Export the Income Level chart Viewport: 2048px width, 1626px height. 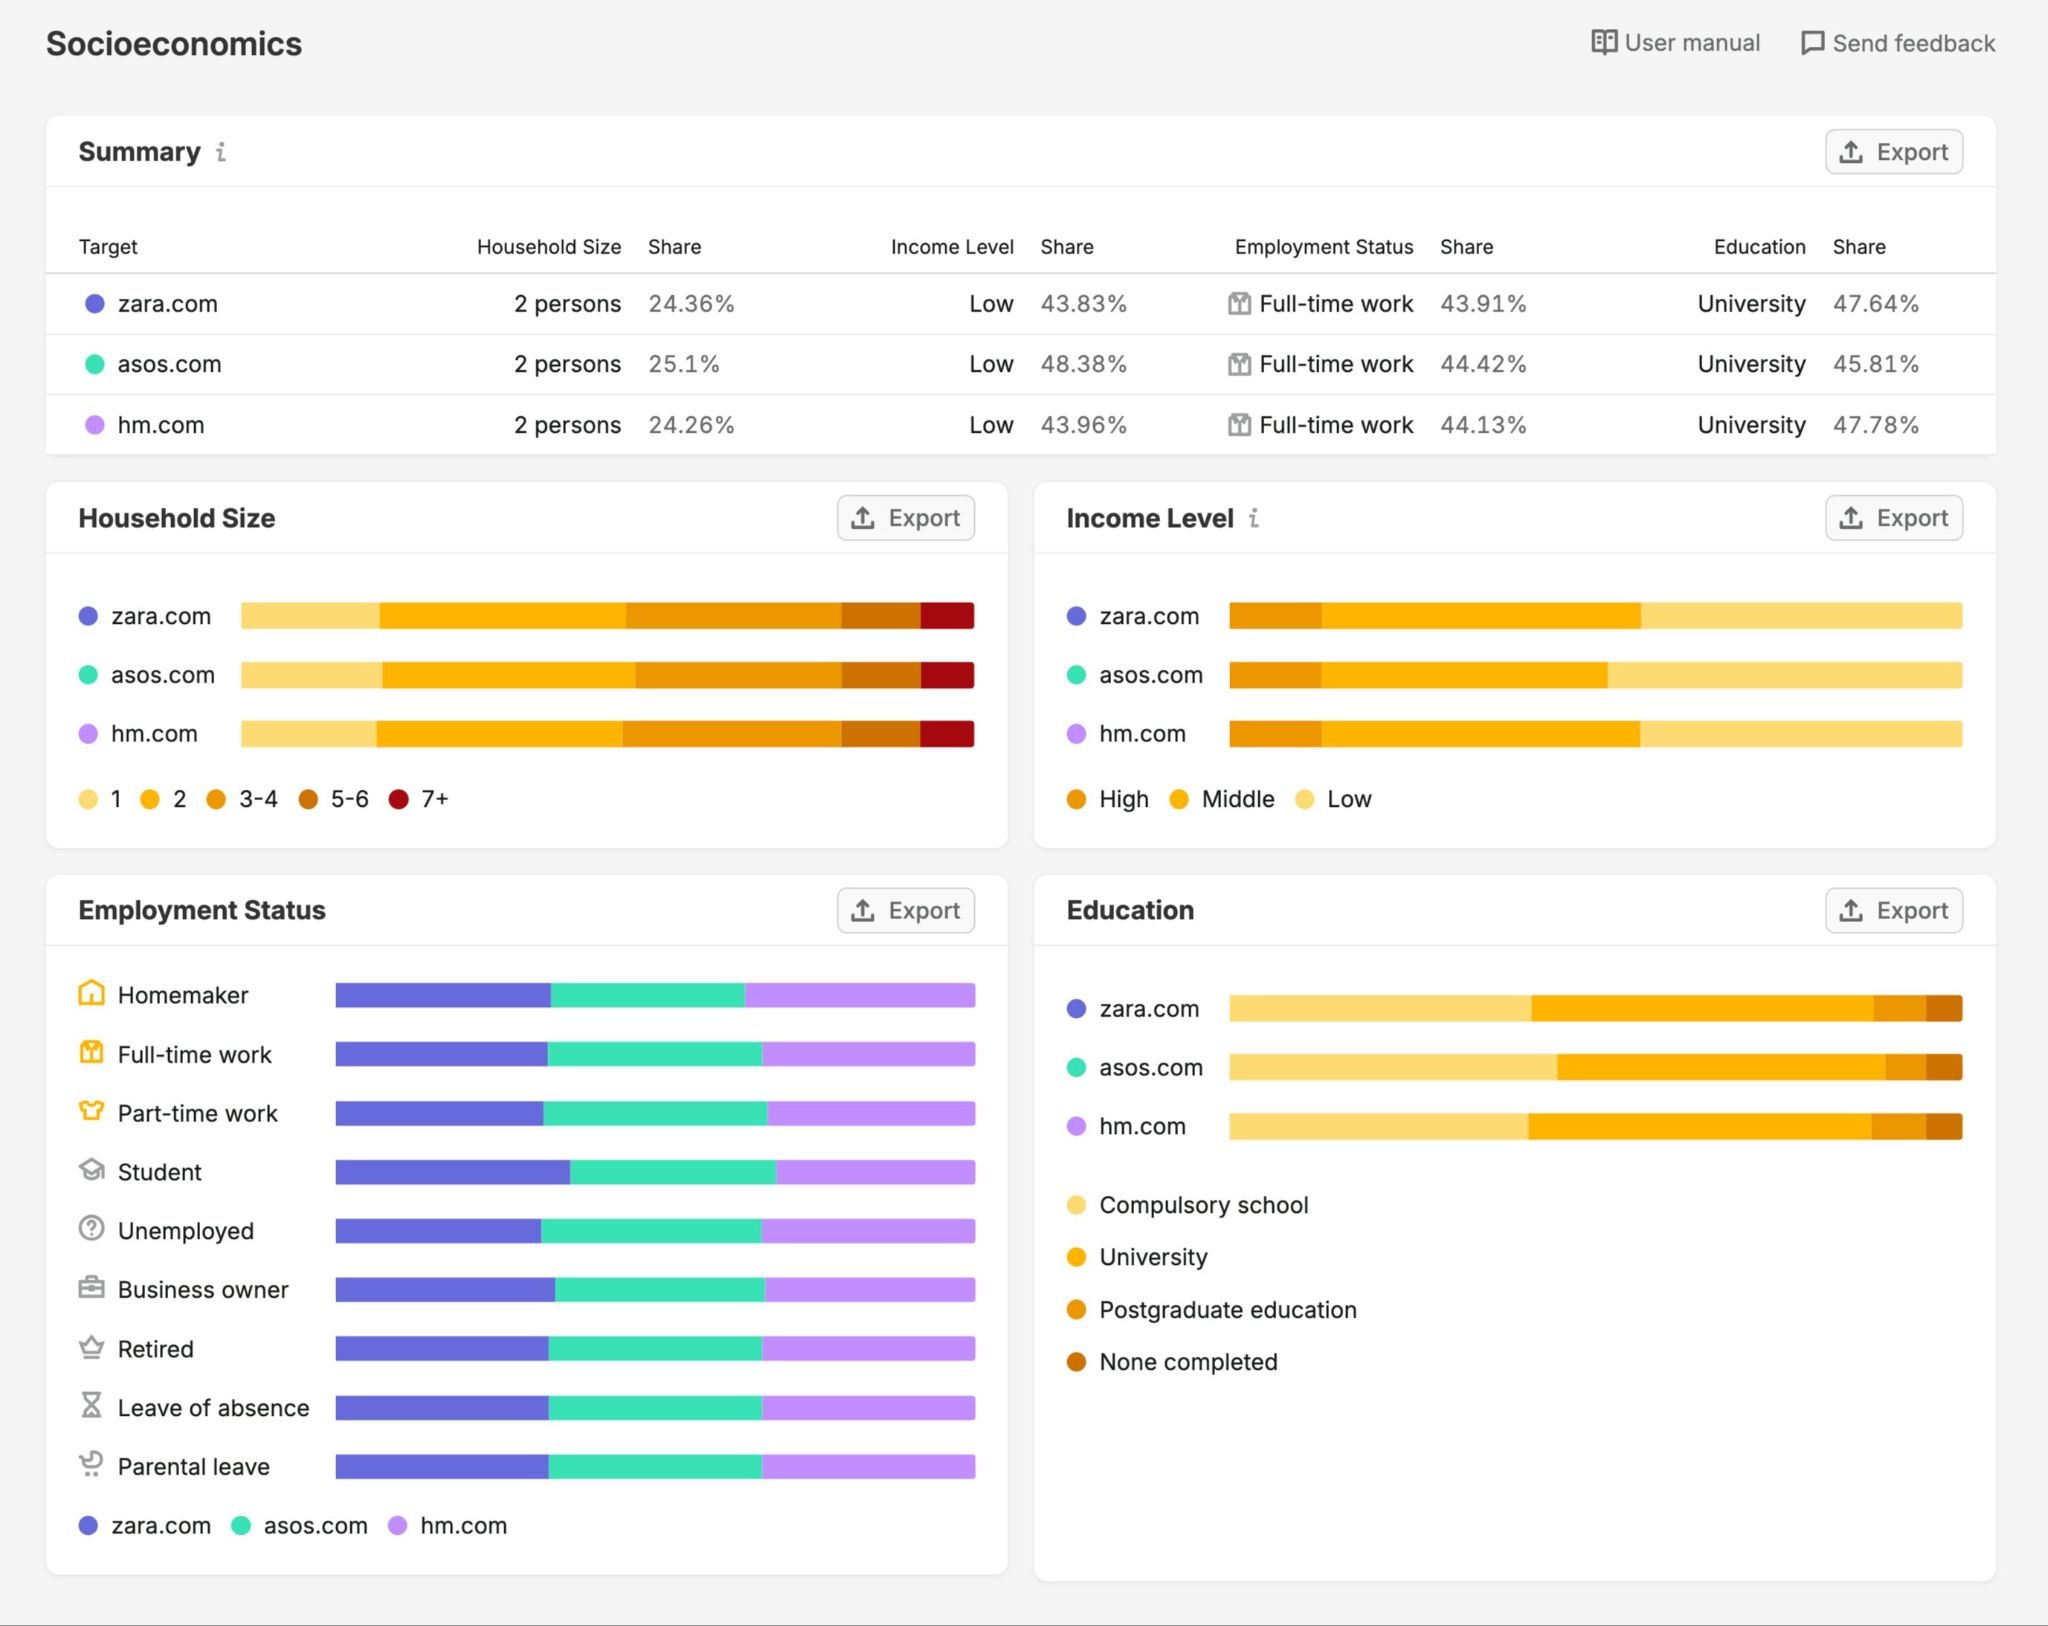click(x=1894, y=518)
